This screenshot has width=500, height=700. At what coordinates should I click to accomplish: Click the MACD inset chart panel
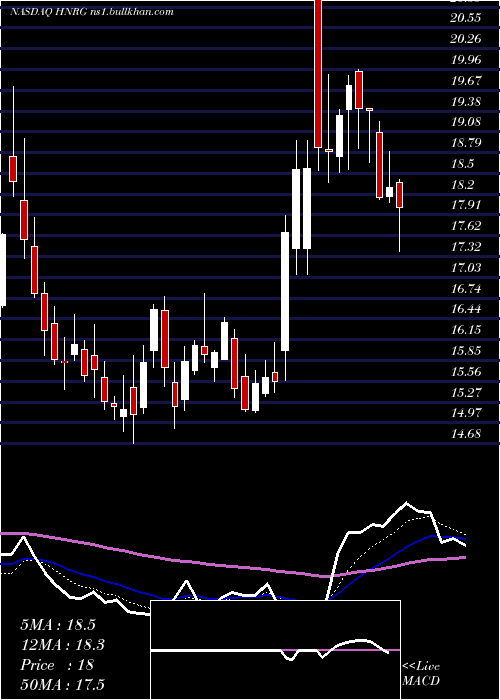(x=275, y=650)
